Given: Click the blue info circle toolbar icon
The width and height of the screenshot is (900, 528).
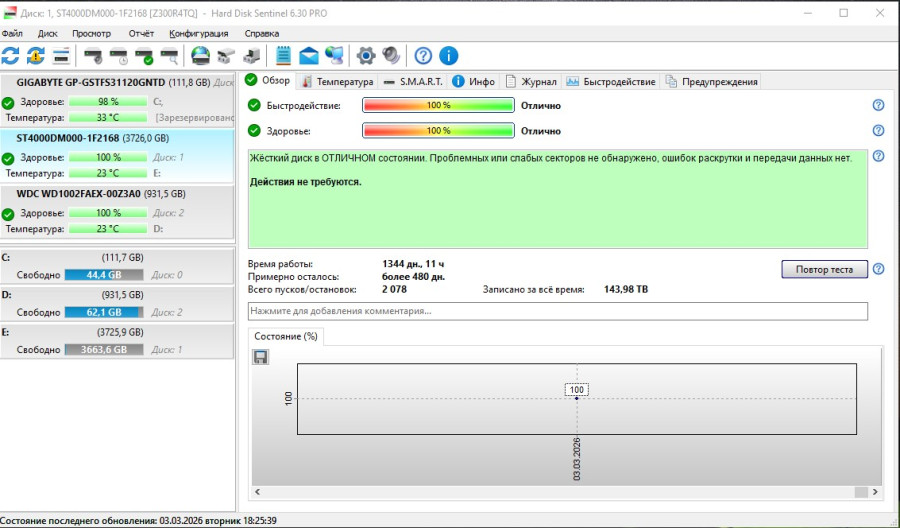Looking at the screenshot, I should pos(449,55).
